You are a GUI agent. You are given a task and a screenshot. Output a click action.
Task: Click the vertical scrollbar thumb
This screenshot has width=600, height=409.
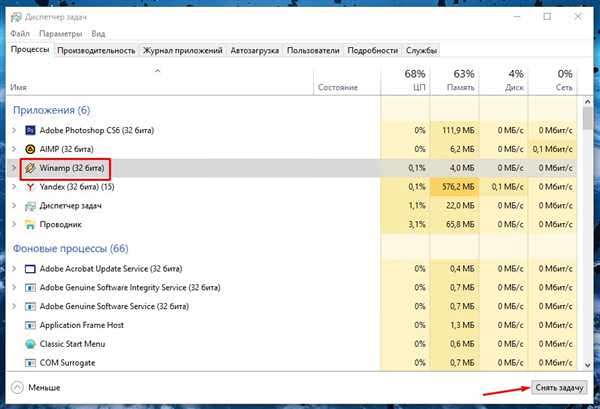(x=588, y=119)
